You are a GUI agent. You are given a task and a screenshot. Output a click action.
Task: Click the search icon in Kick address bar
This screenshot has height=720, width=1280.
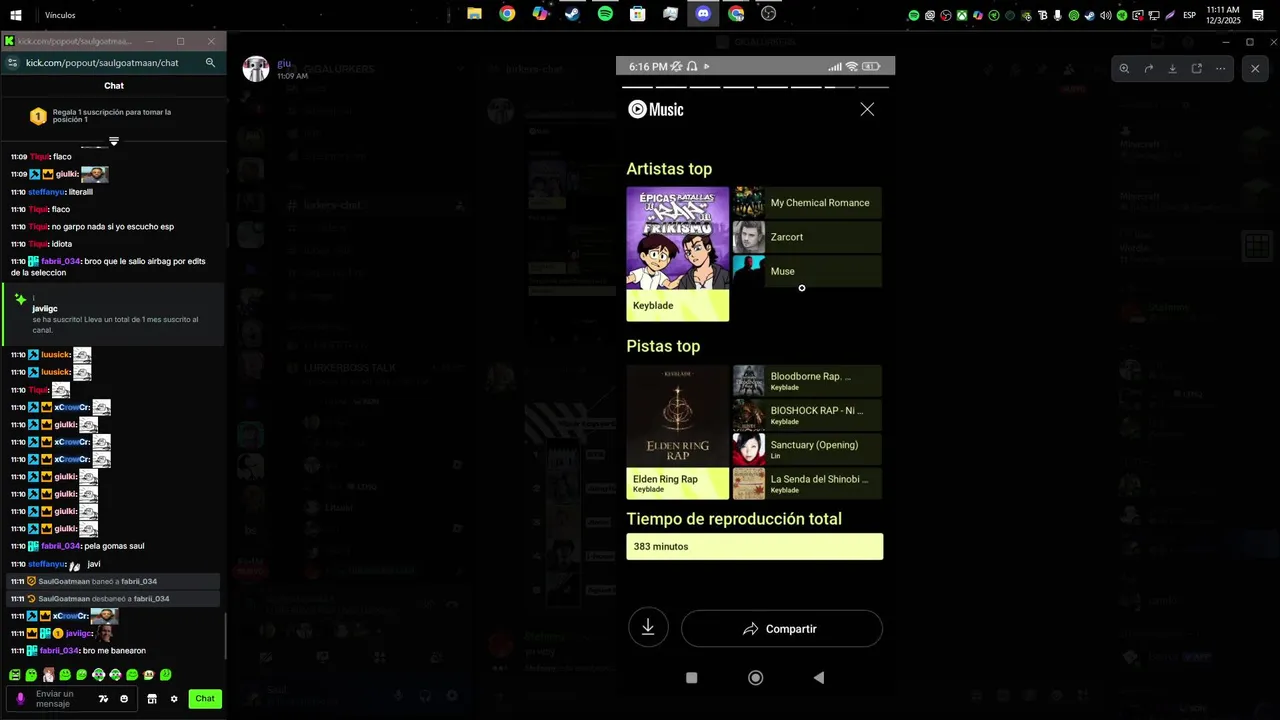210,62
